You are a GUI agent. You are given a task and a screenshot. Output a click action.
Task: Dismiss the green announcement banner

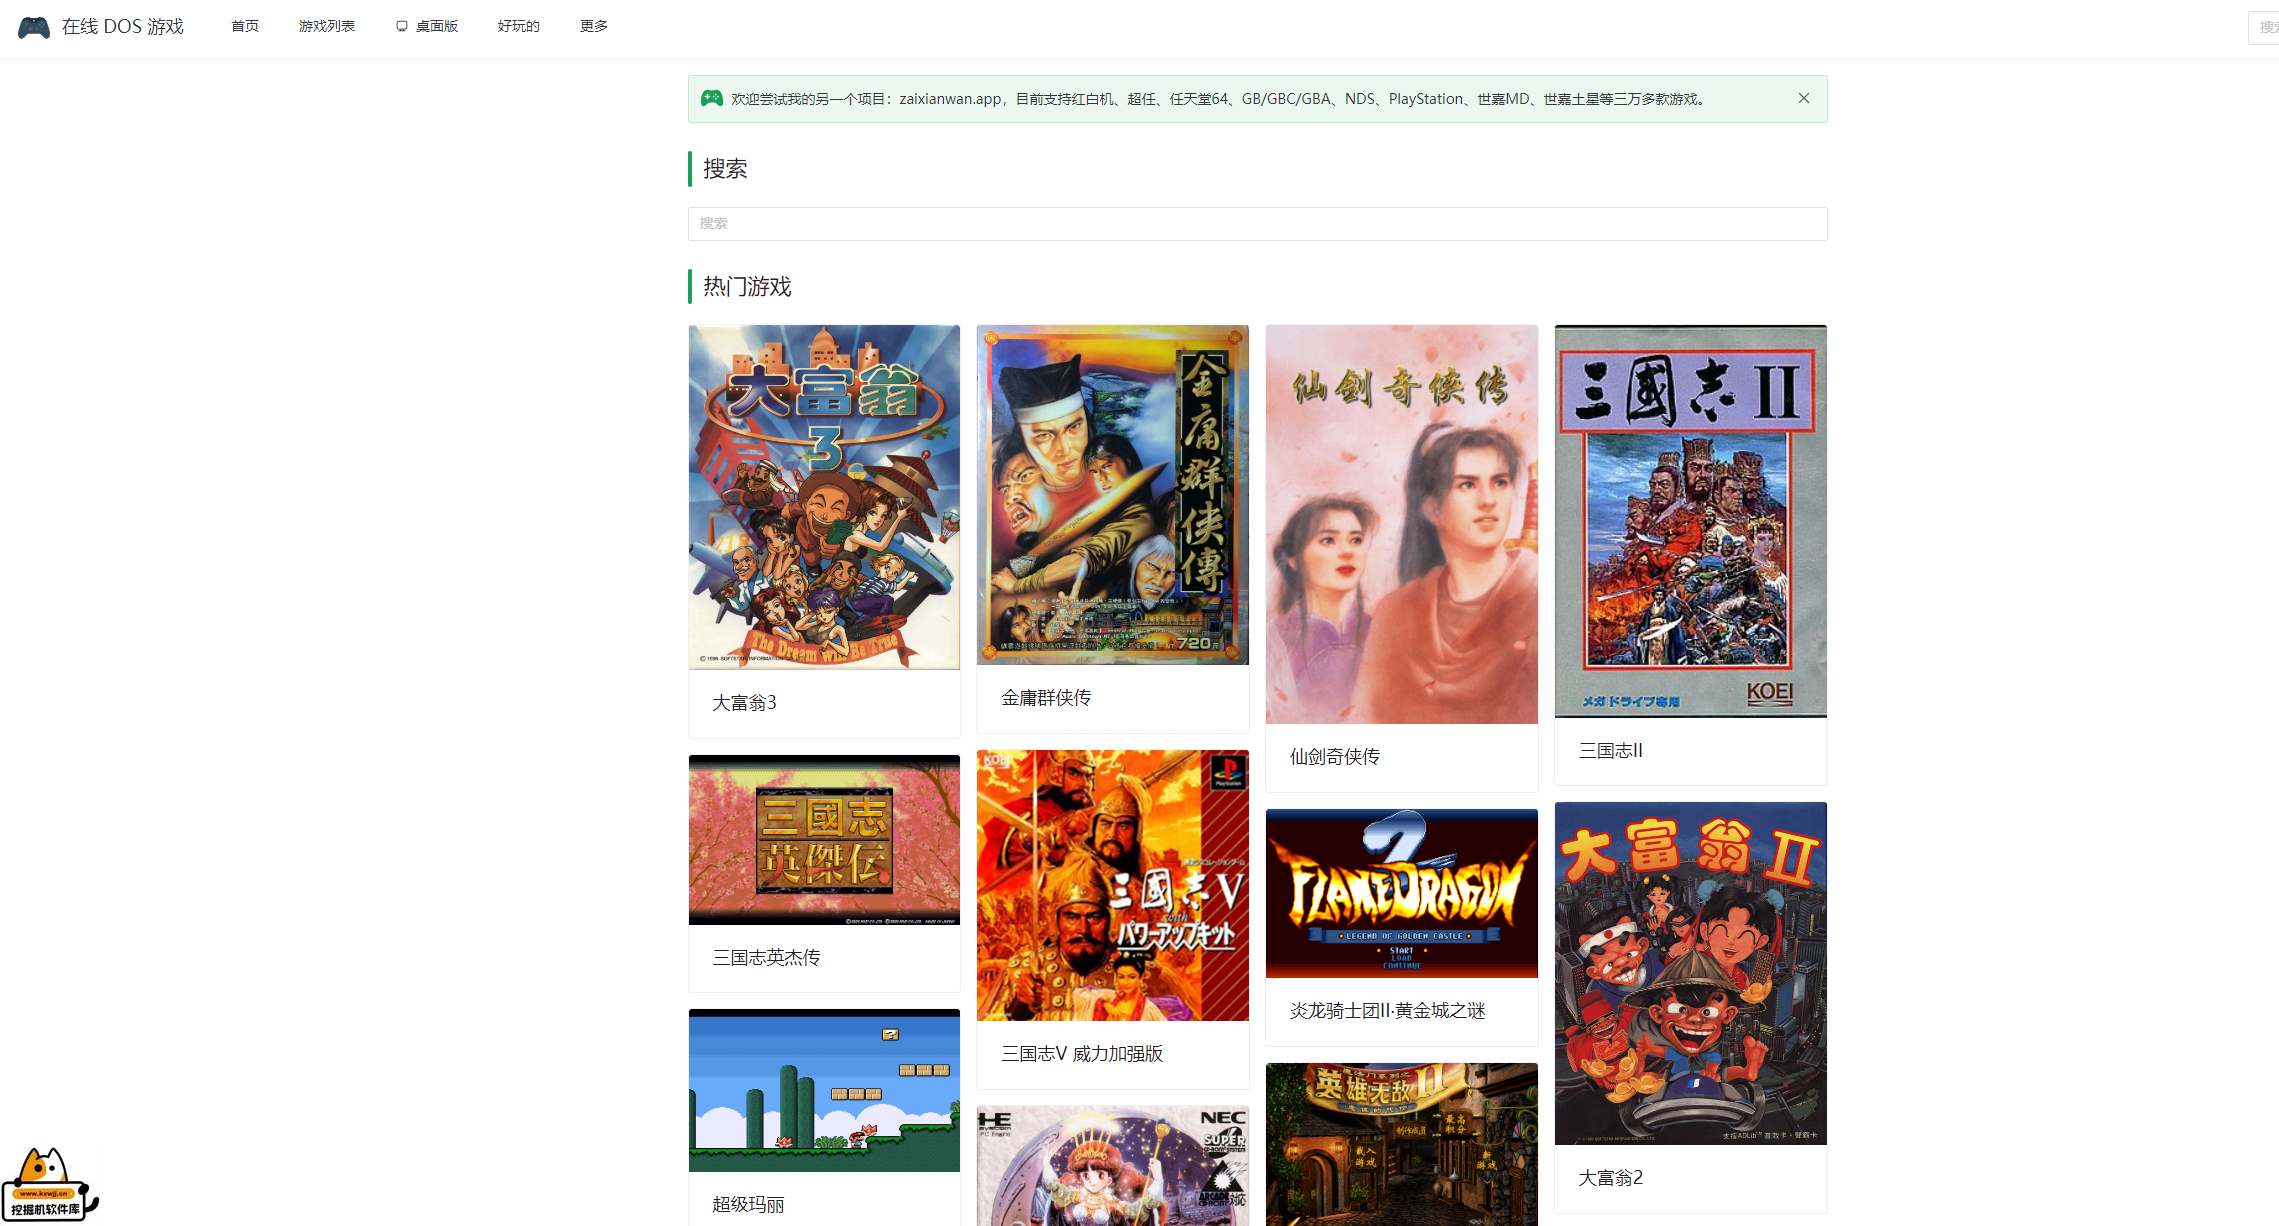click(x=1803, y=98)
